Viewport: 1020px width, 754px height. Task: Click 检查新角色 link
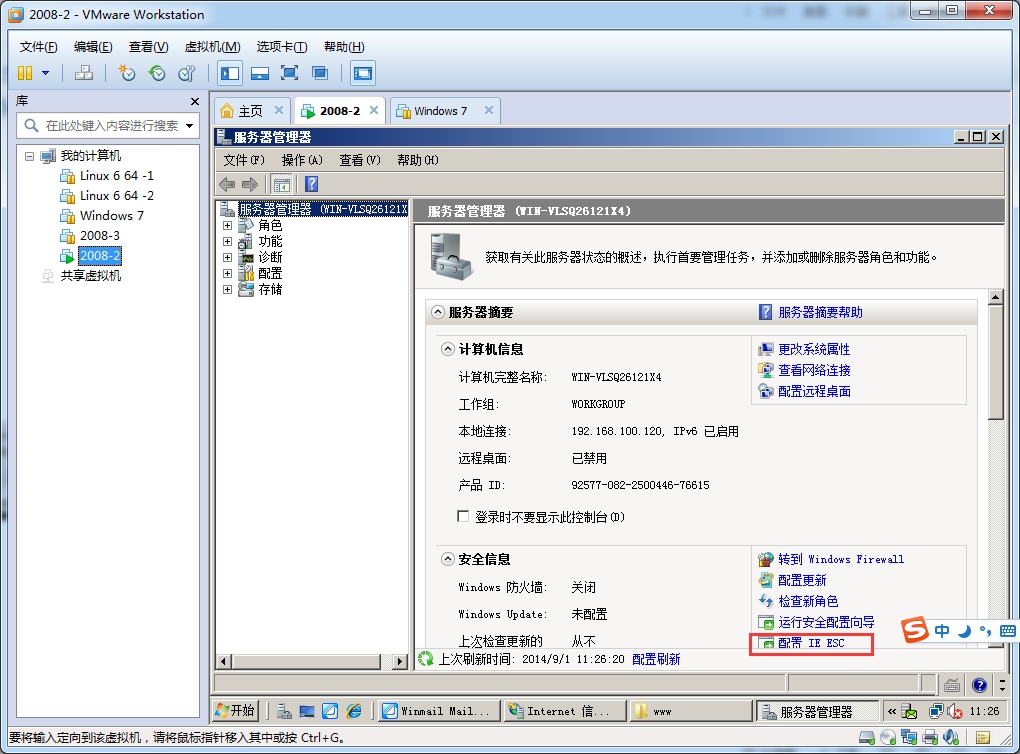tap(808, 601)
